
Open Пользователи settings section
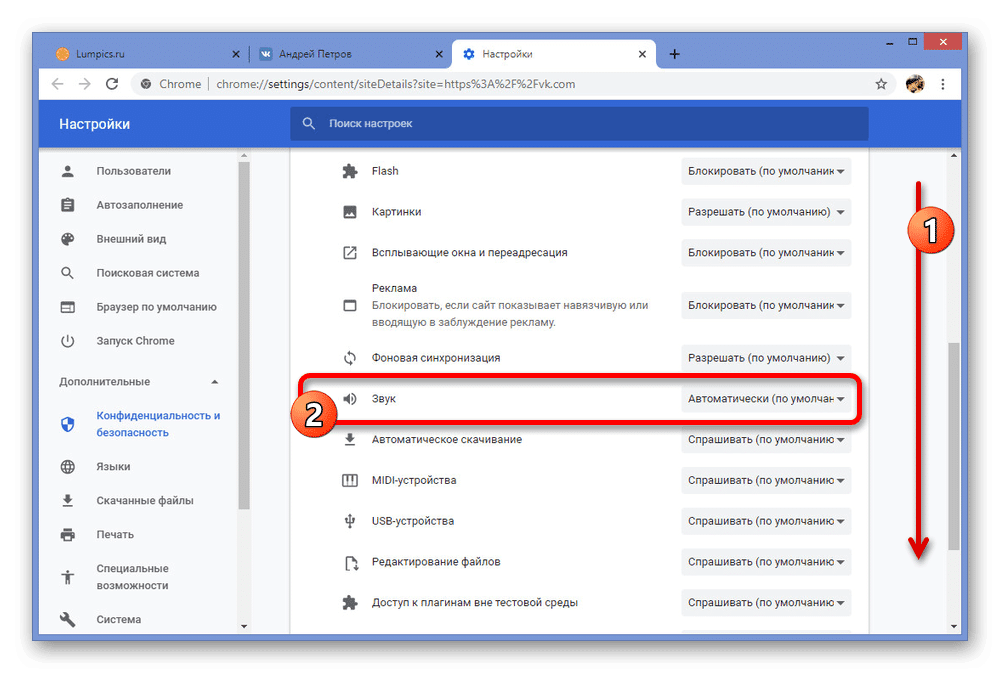pyautogui.click(x=134, y=171)
